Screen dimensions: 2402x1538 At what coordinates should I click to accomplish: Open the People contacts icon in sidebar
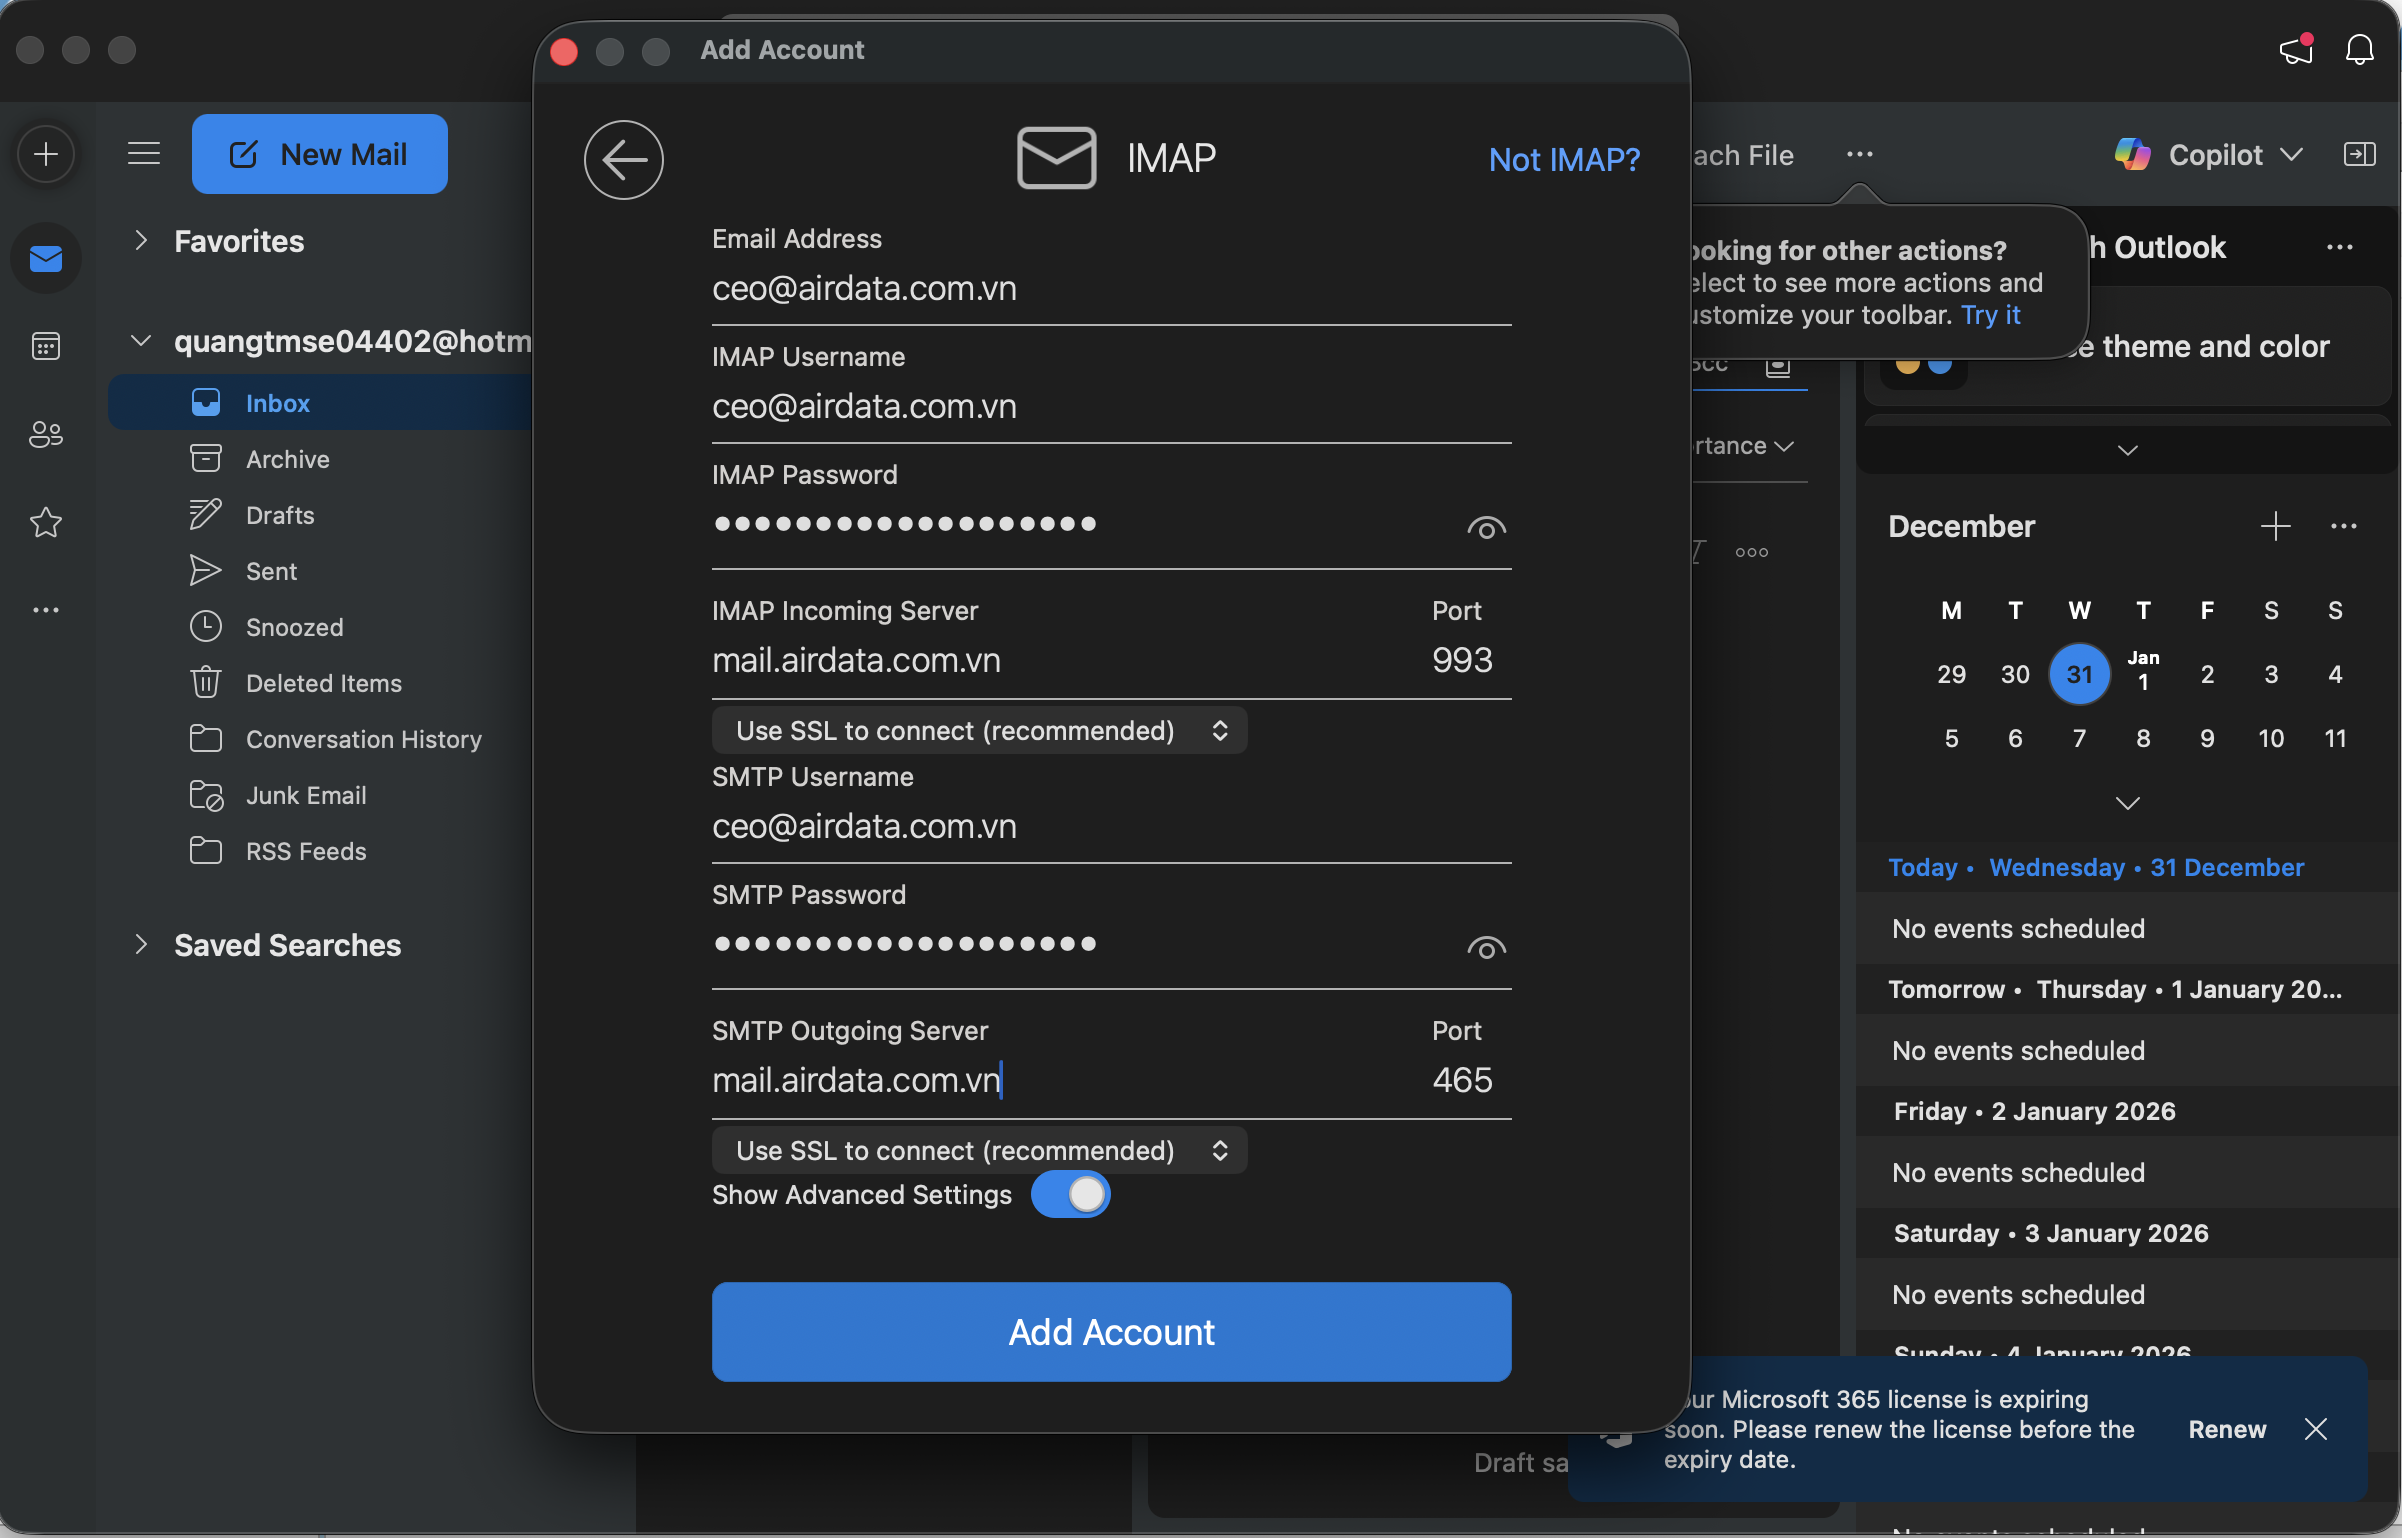(46, 434)
